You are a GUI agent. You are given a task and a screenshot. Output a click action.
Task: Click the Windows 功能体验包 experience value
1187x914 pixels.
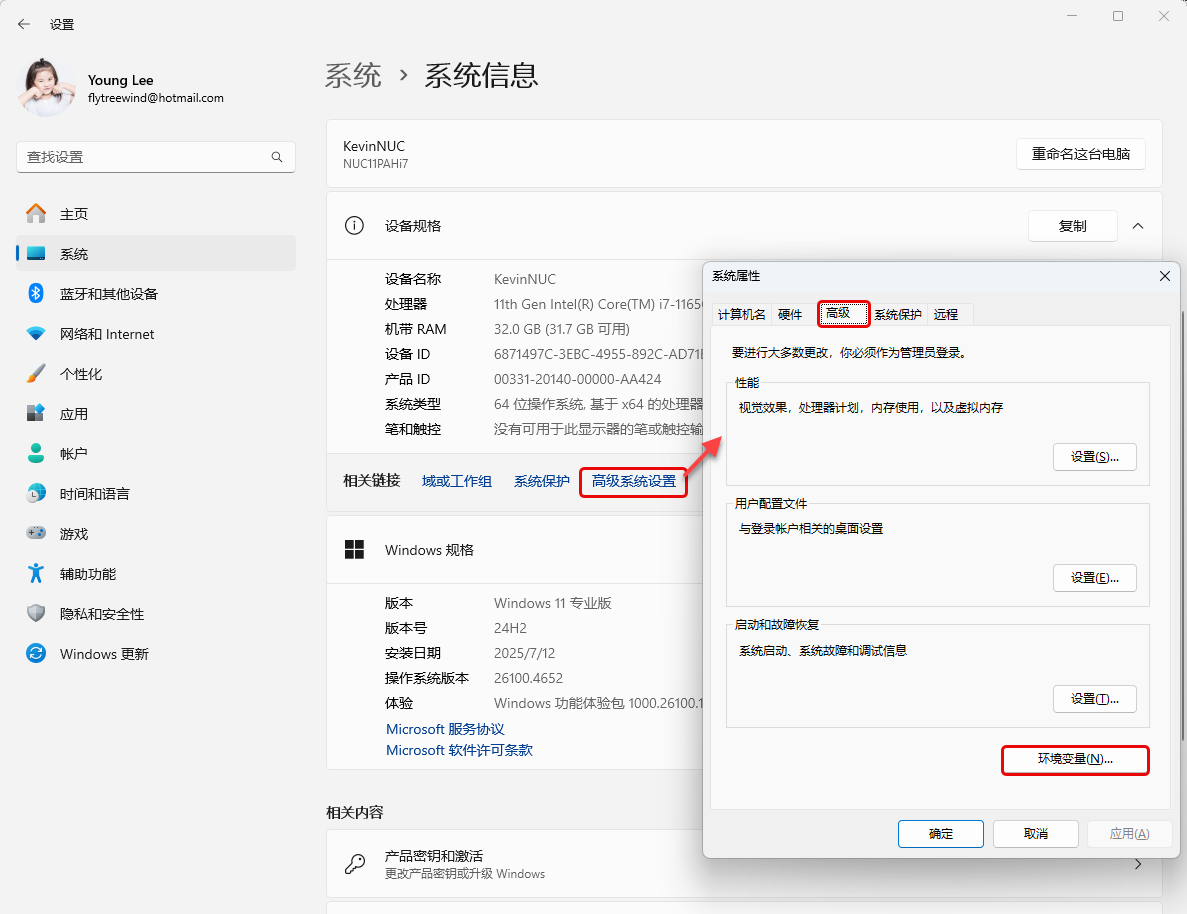(598, 703)
